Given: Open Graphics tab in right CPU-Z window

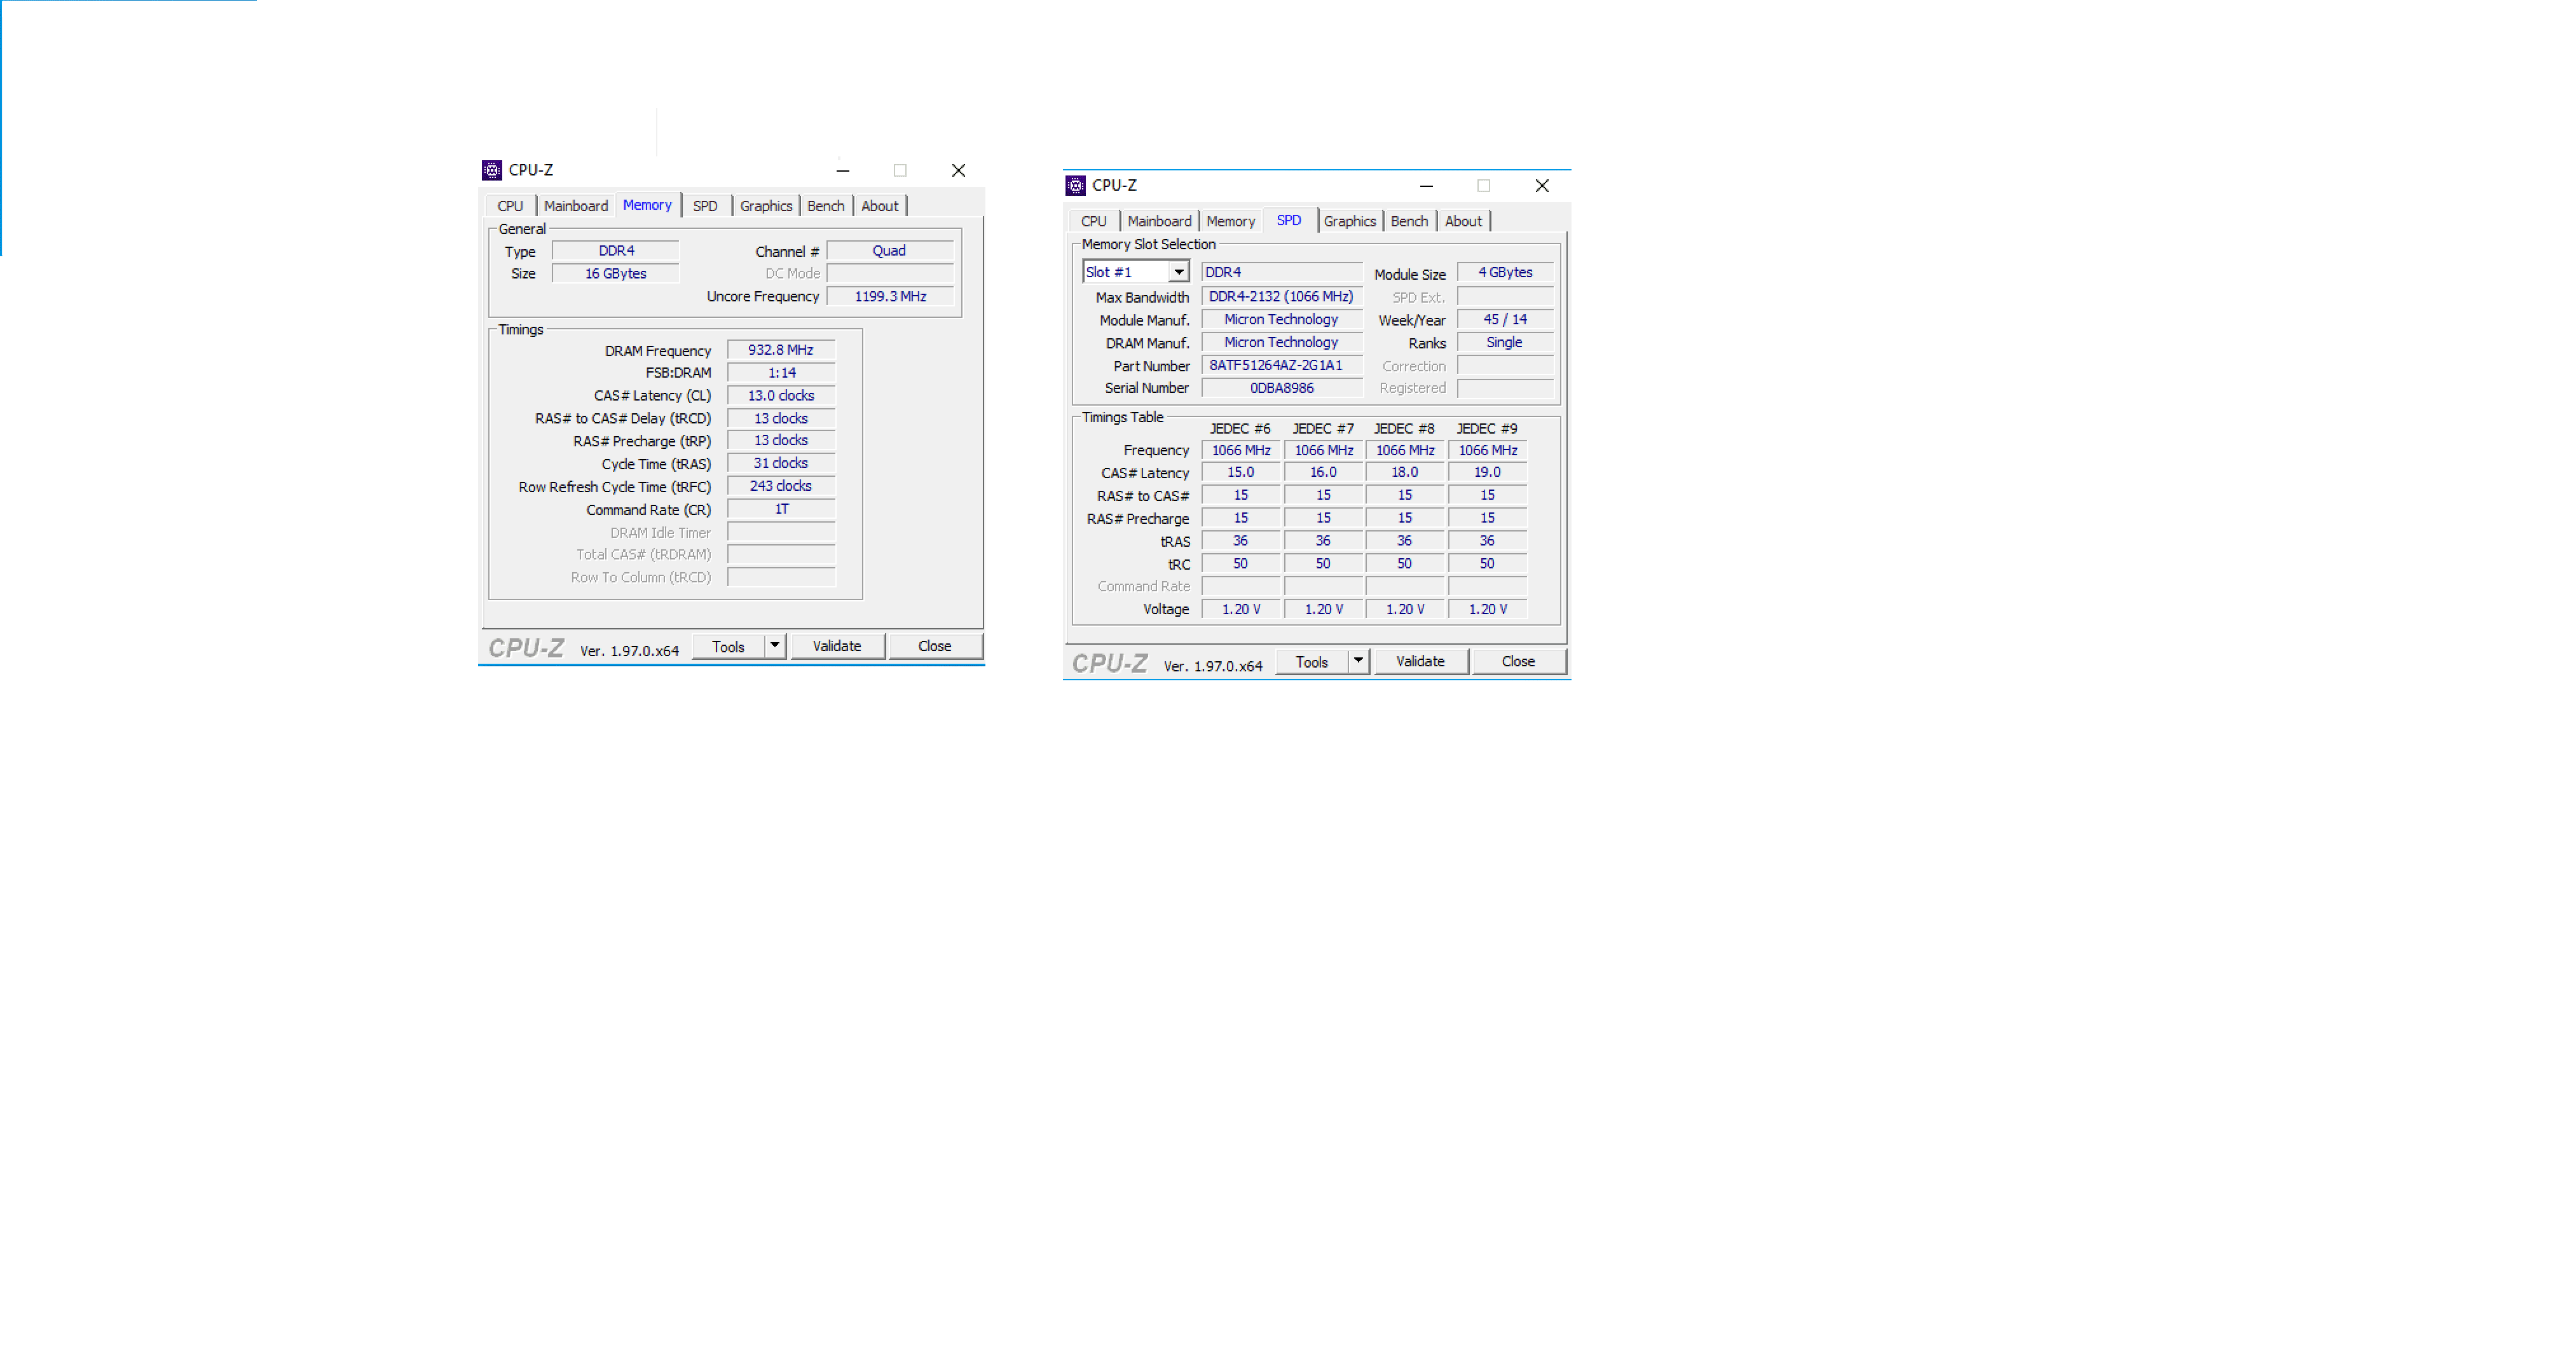Looking at the screenshot, I should point(1350,221).
